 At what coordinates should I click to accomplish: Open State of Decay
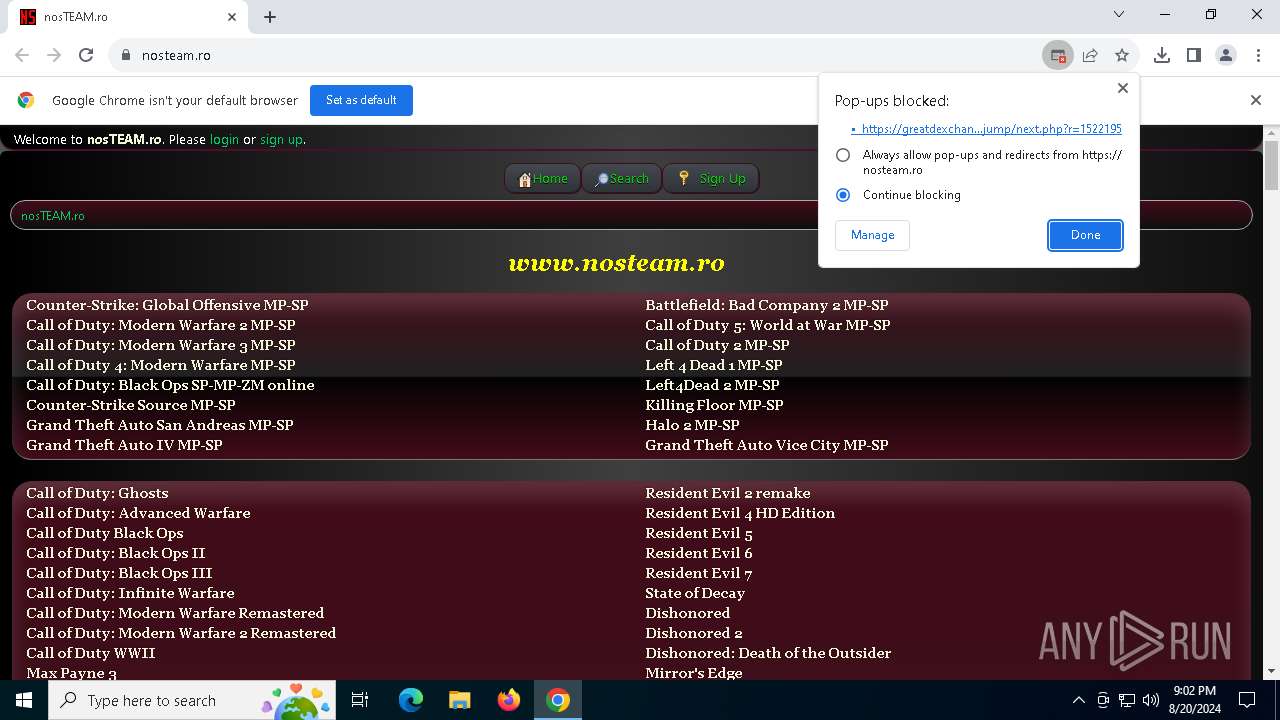click(x=695, y=593)
